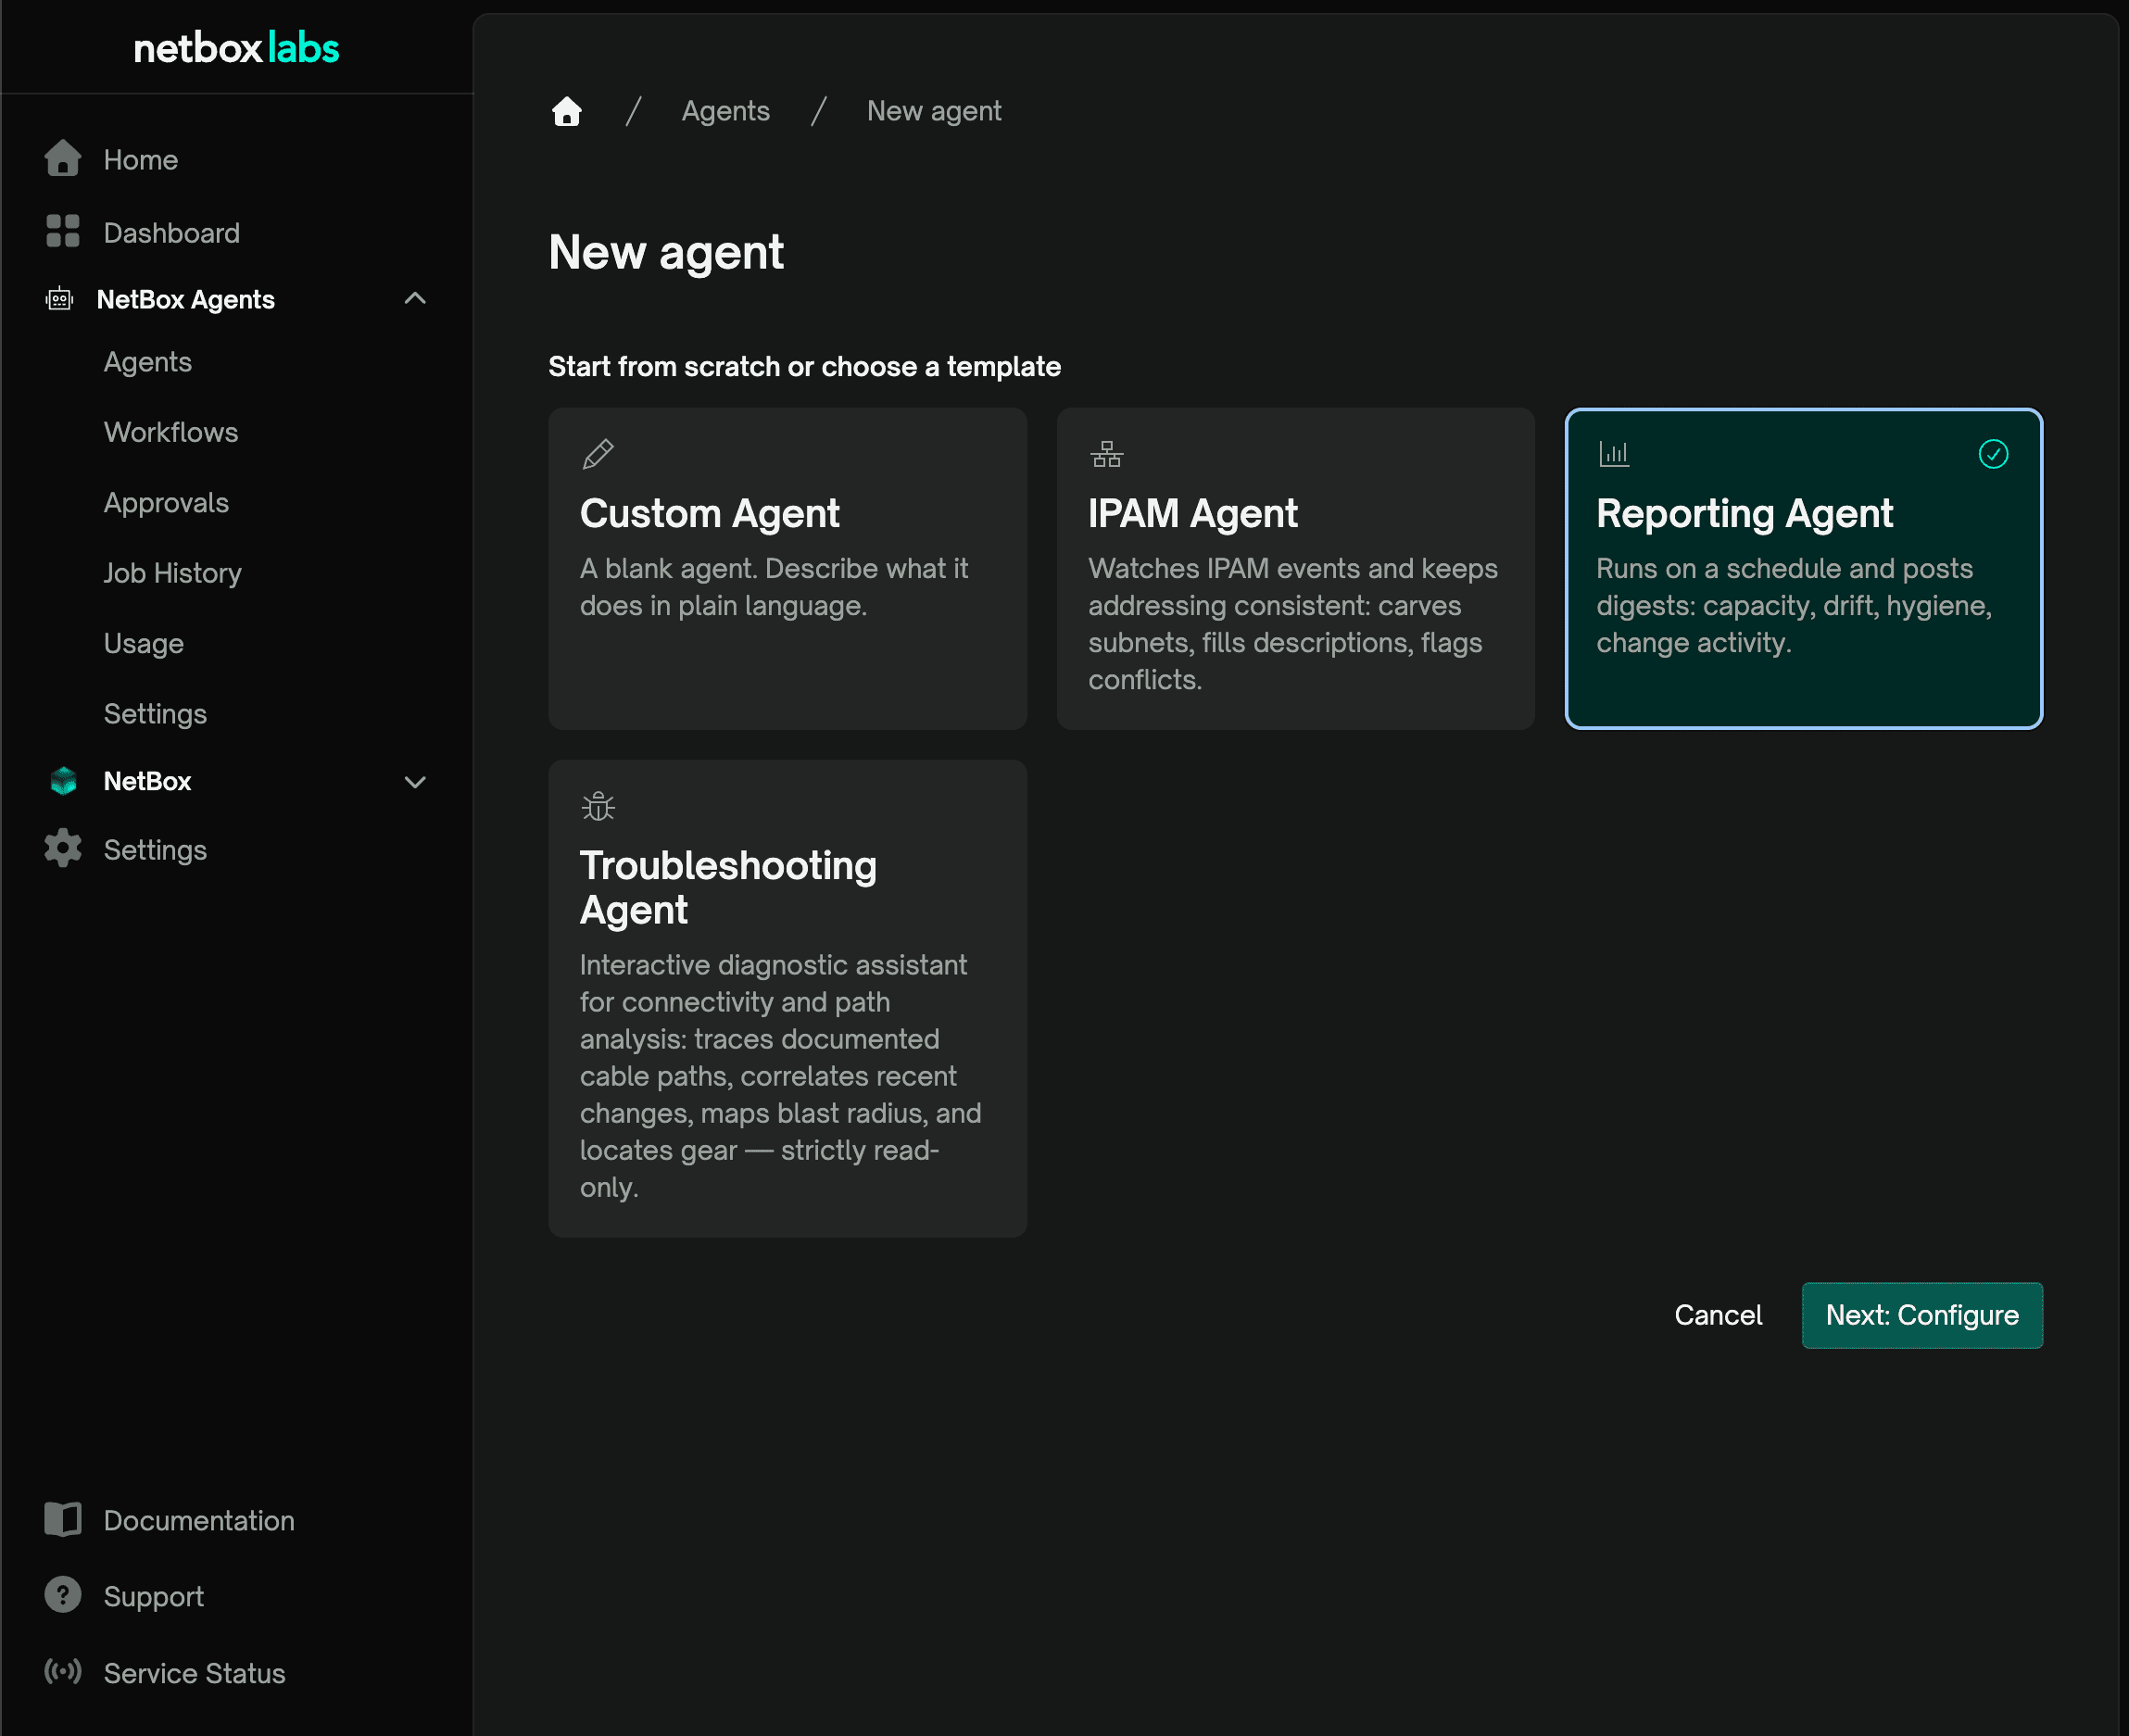The width and height of the screenshot is (2129, 1736).
Task: Open the Documentation link
Action: pos(199,1520)
